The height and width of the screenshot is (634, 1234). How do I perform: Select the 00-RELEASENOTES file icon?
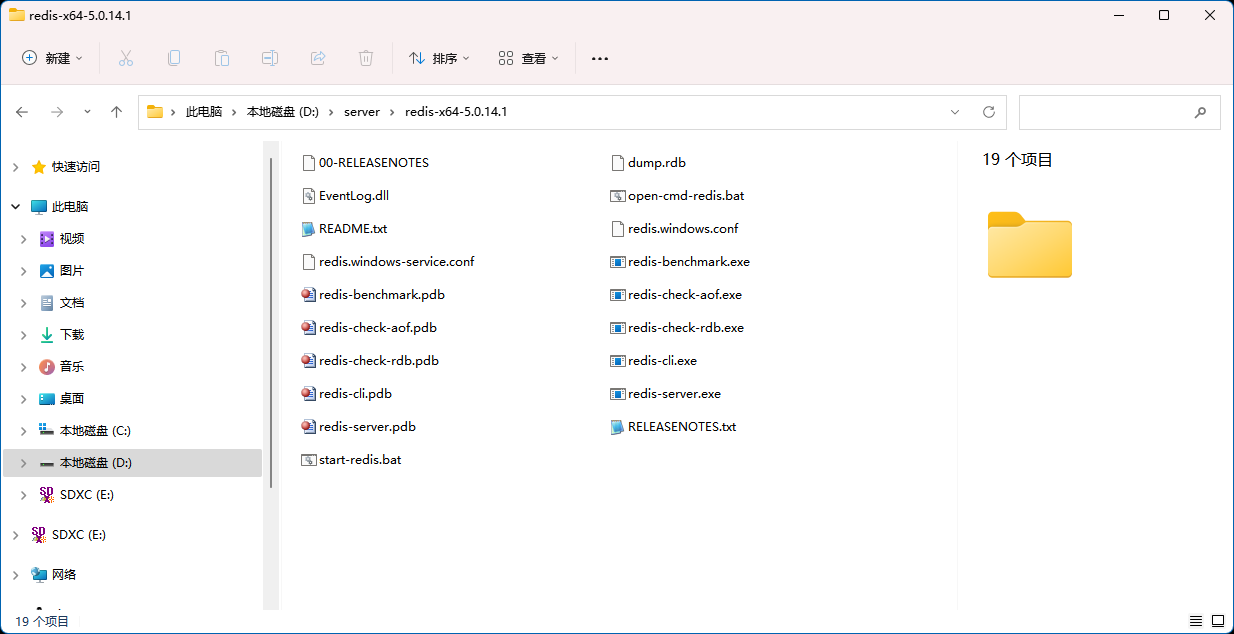(309, 163)
